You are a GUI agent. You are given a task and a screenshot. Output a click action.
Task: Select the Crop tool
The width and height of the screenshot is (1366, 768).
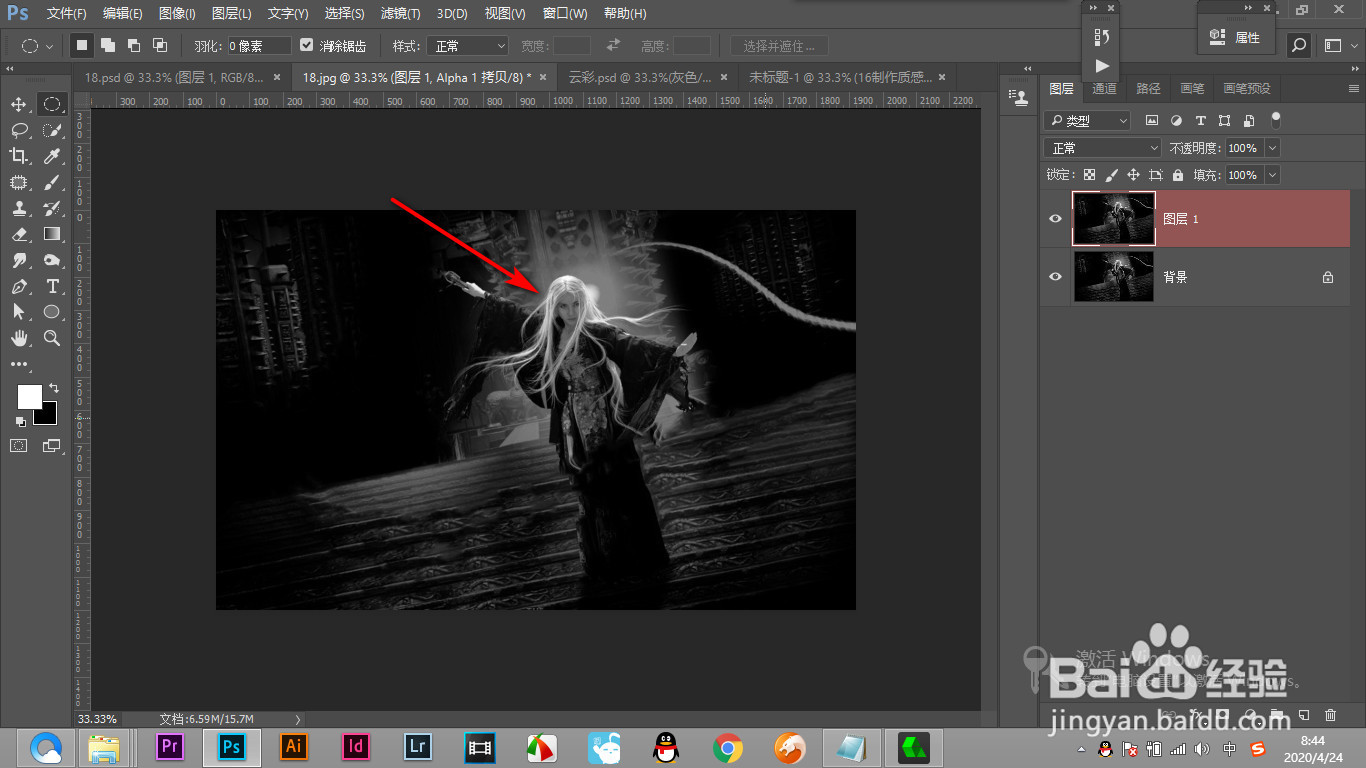pos(19,156)
